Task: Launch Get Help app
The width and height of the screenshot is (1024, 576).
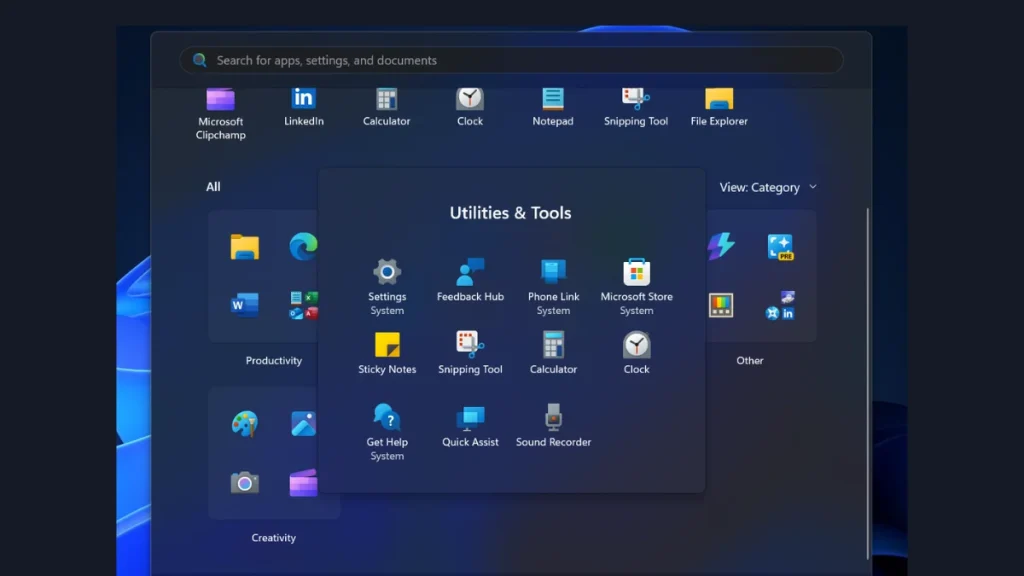Action: 387,432
